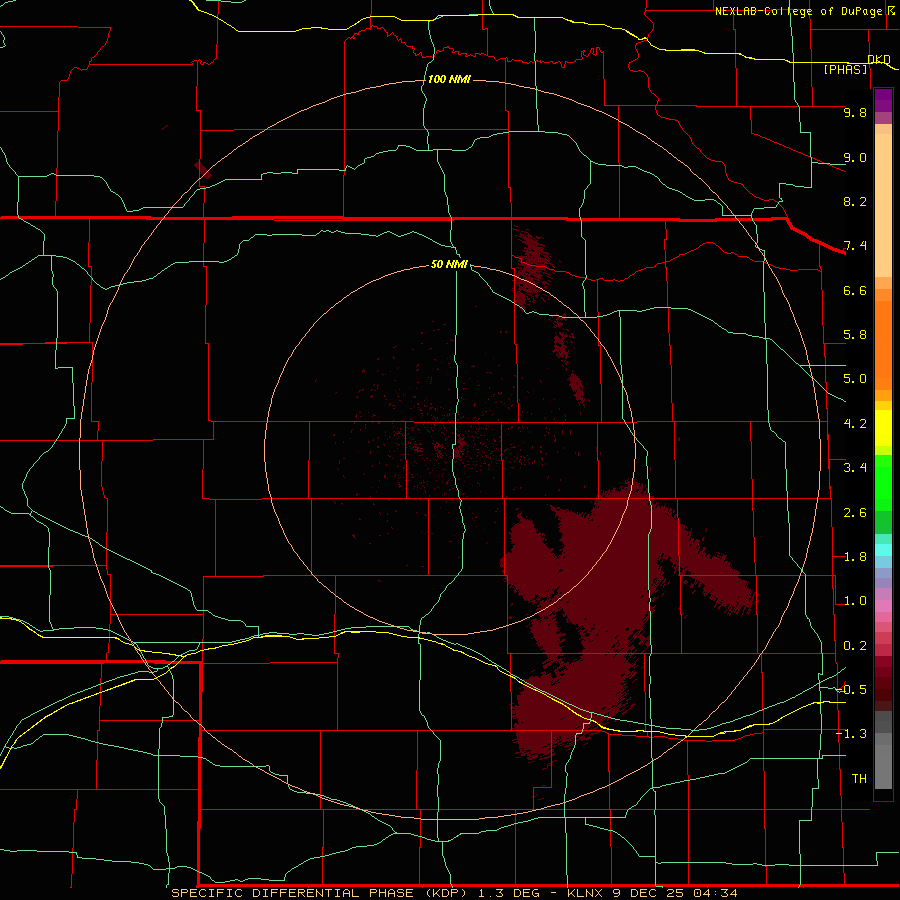Click the -0.5 scale value
This screenshot has width=900, height=900.
pyautogui.click(x=852, y=690)
